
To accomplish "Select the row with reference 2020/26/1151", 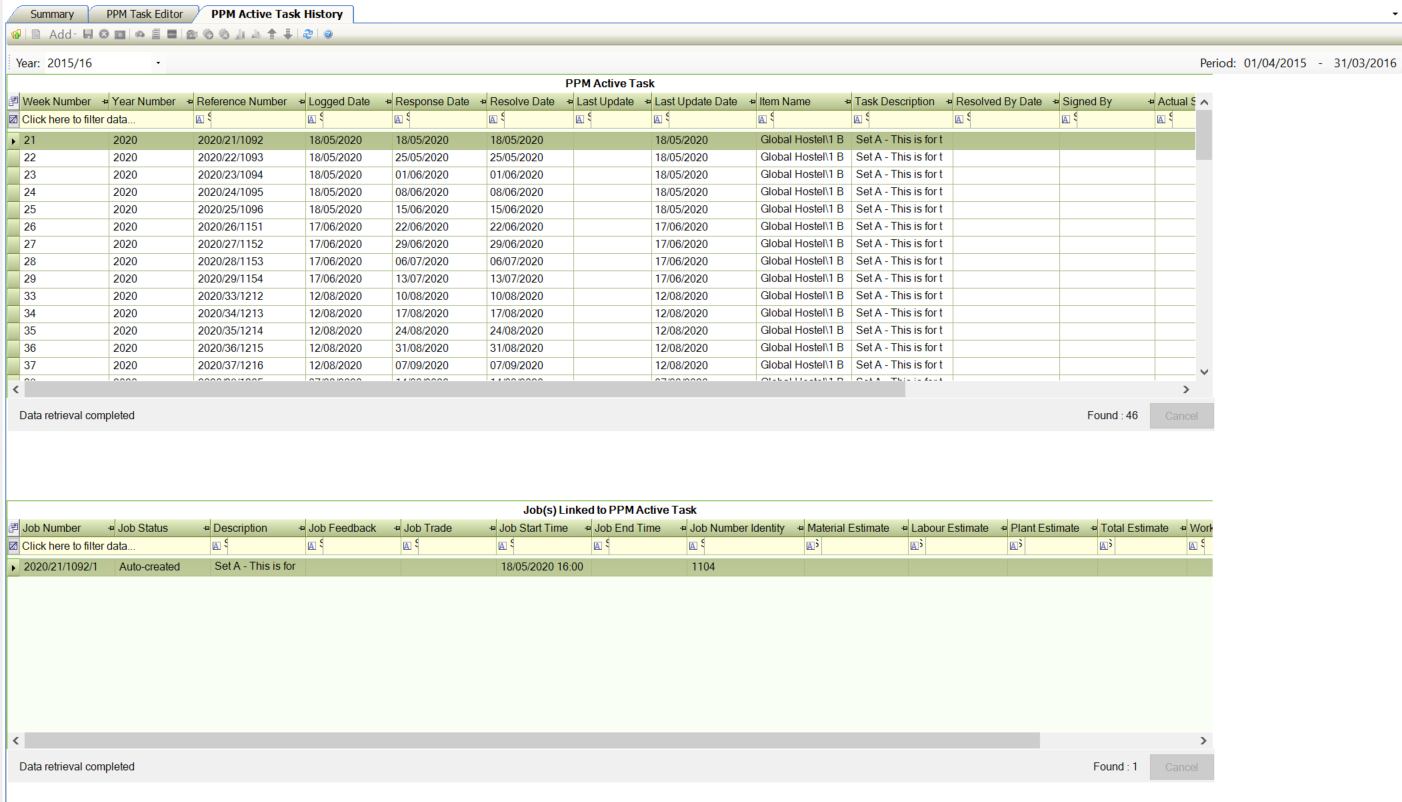I will coord(230,227).
